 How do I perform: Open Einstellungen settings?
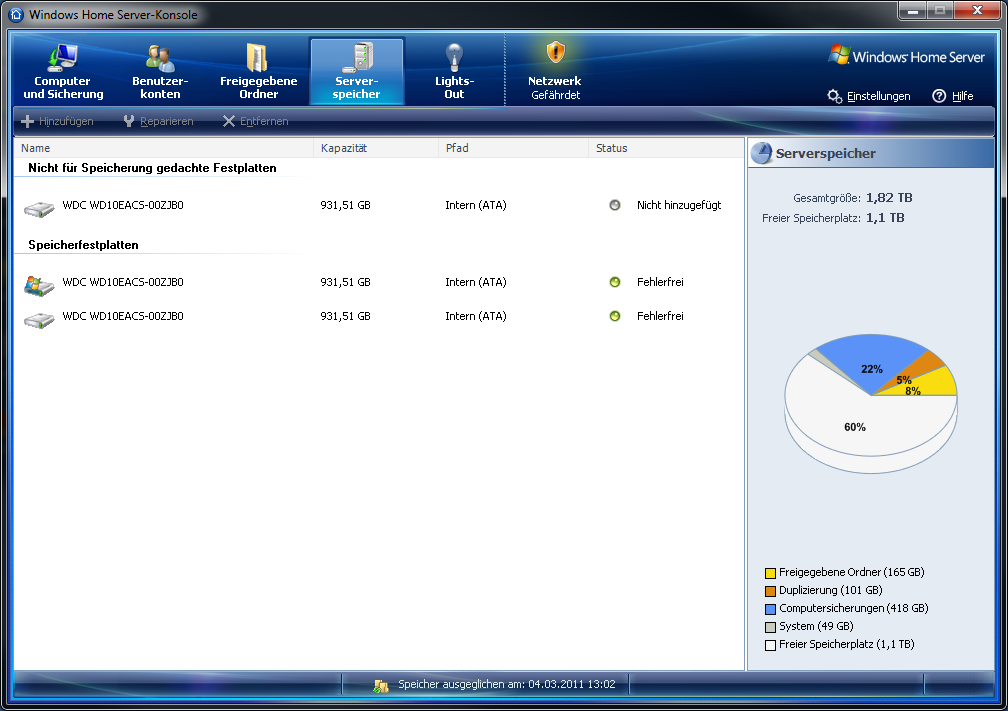click(878, 96)
